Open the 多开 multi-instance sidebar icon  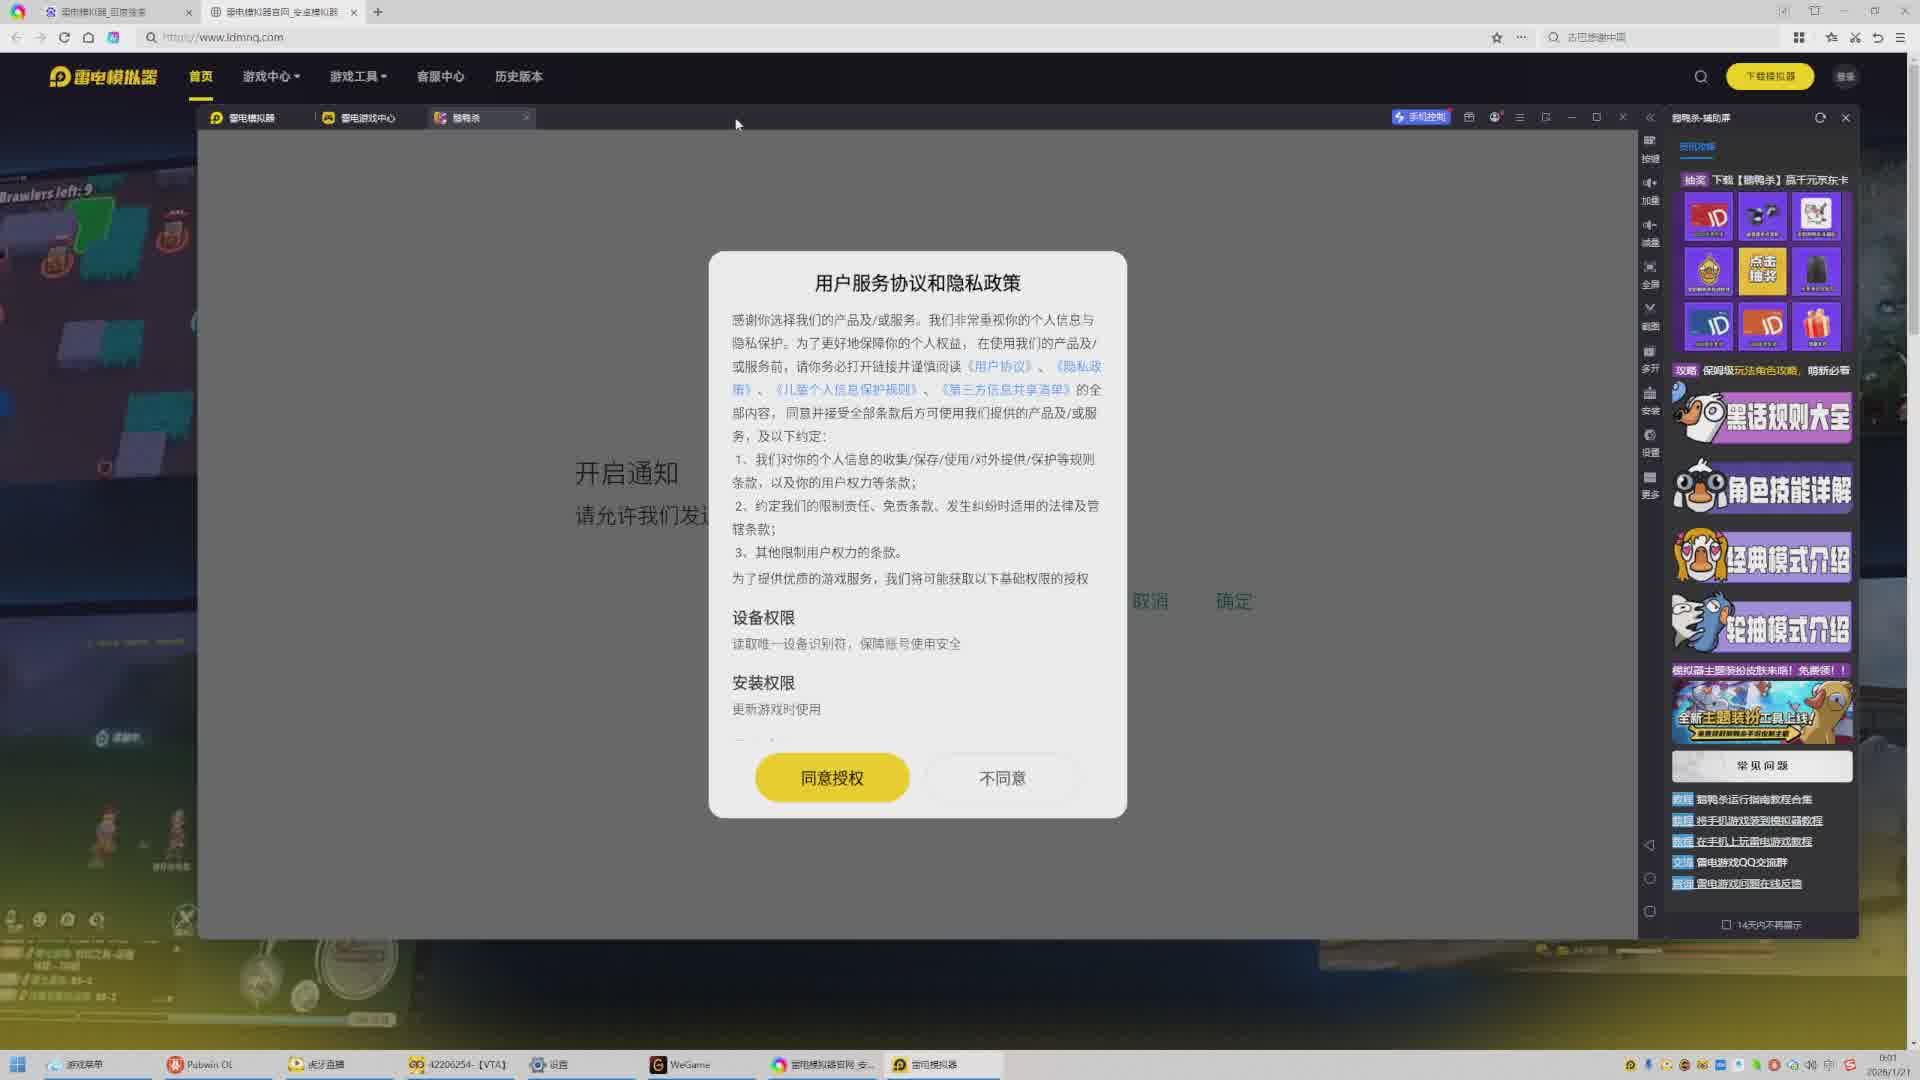pyautogui.click(x=1650, y=358)
